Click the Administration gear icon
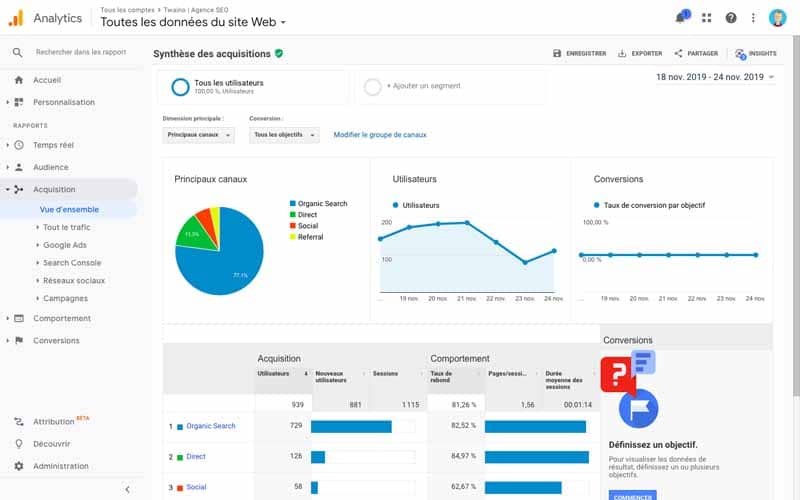The width and height of the screenshot is (800, 500). coord(19,466)
